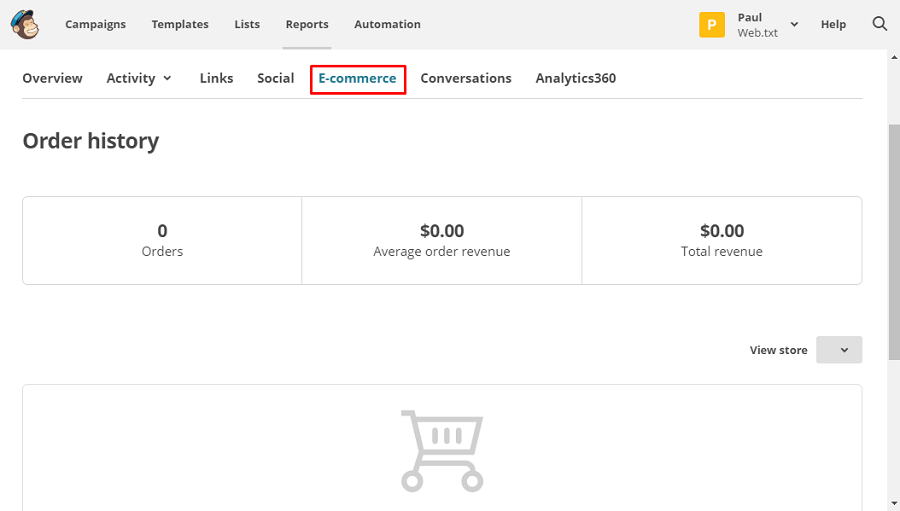Expand the Paul account dropdown chevron
The height and width of the screenshot is (511, 900).
(x=794, y=24)
